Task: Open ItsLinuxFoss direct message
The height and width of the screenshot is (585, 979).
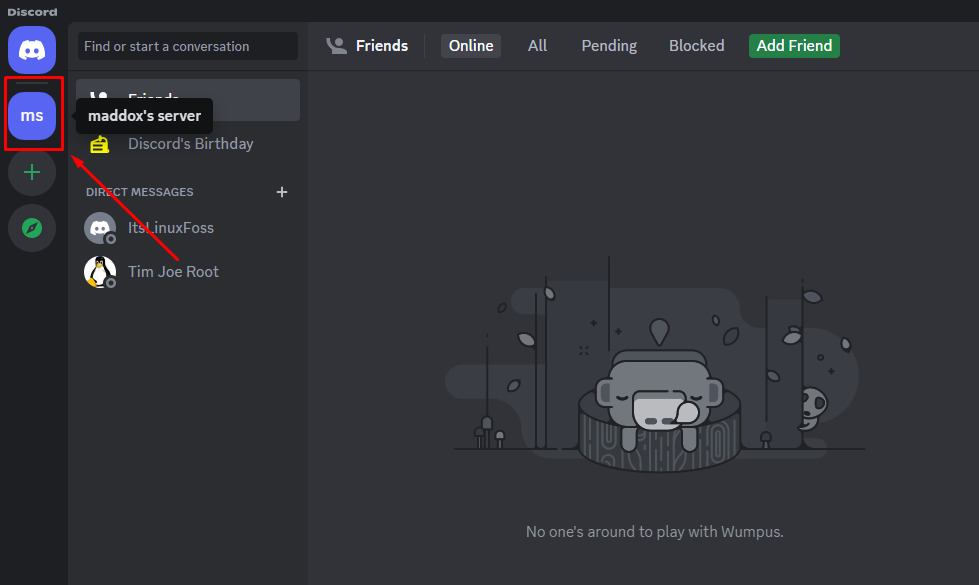Action: coord(187,228)
